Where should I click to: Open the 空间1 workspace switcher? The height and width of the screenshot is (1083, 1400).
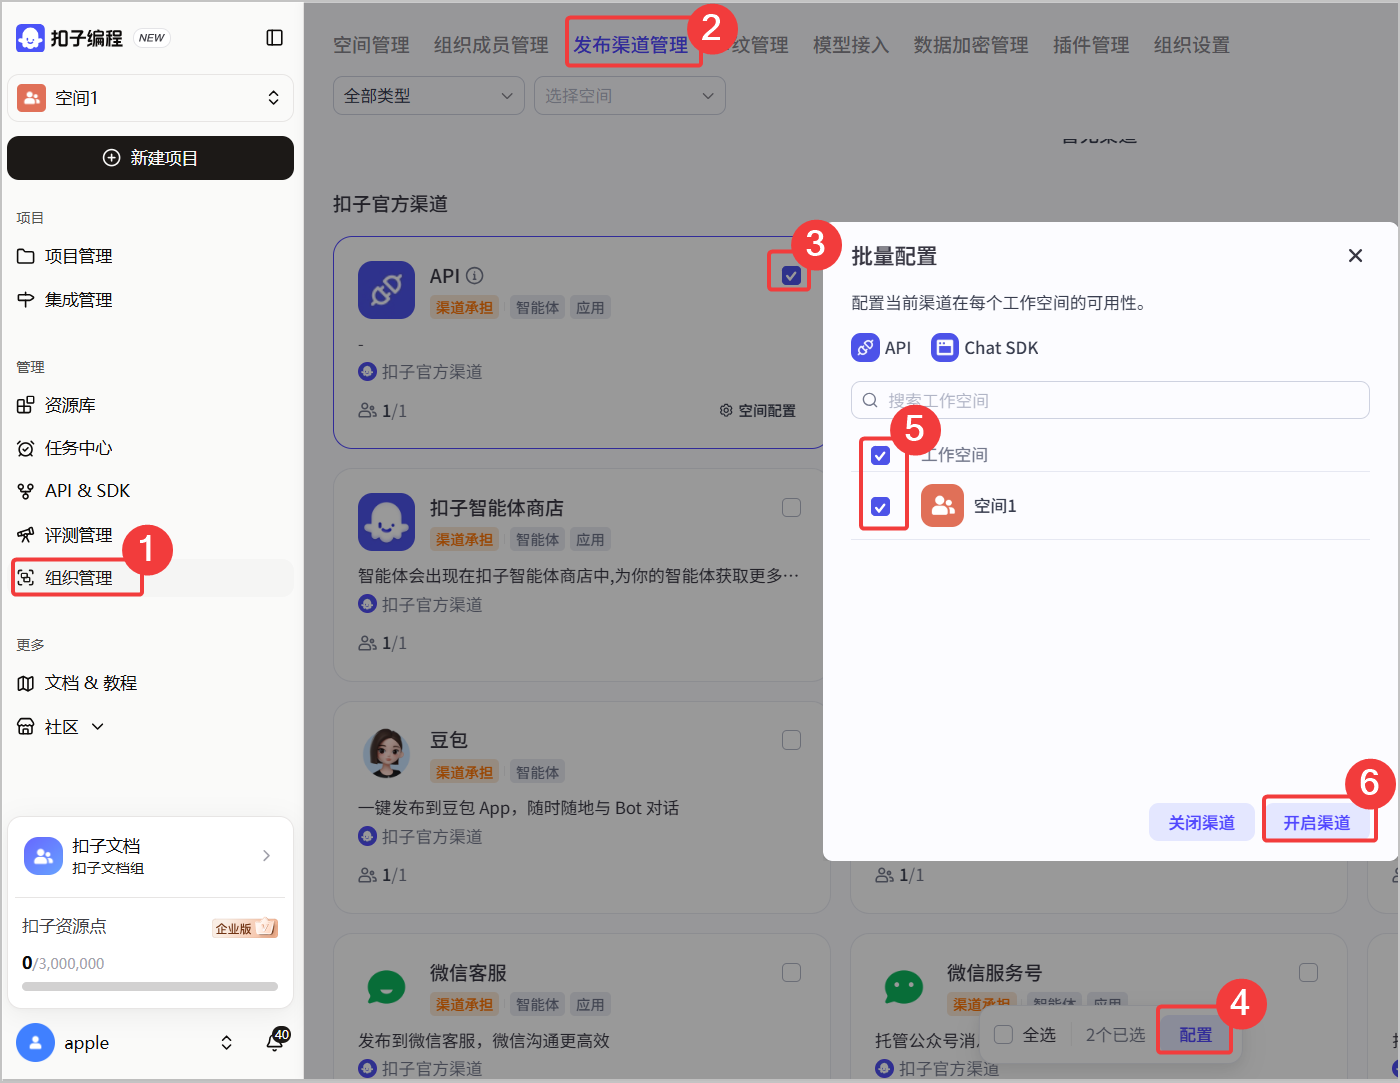coord(150,98)
